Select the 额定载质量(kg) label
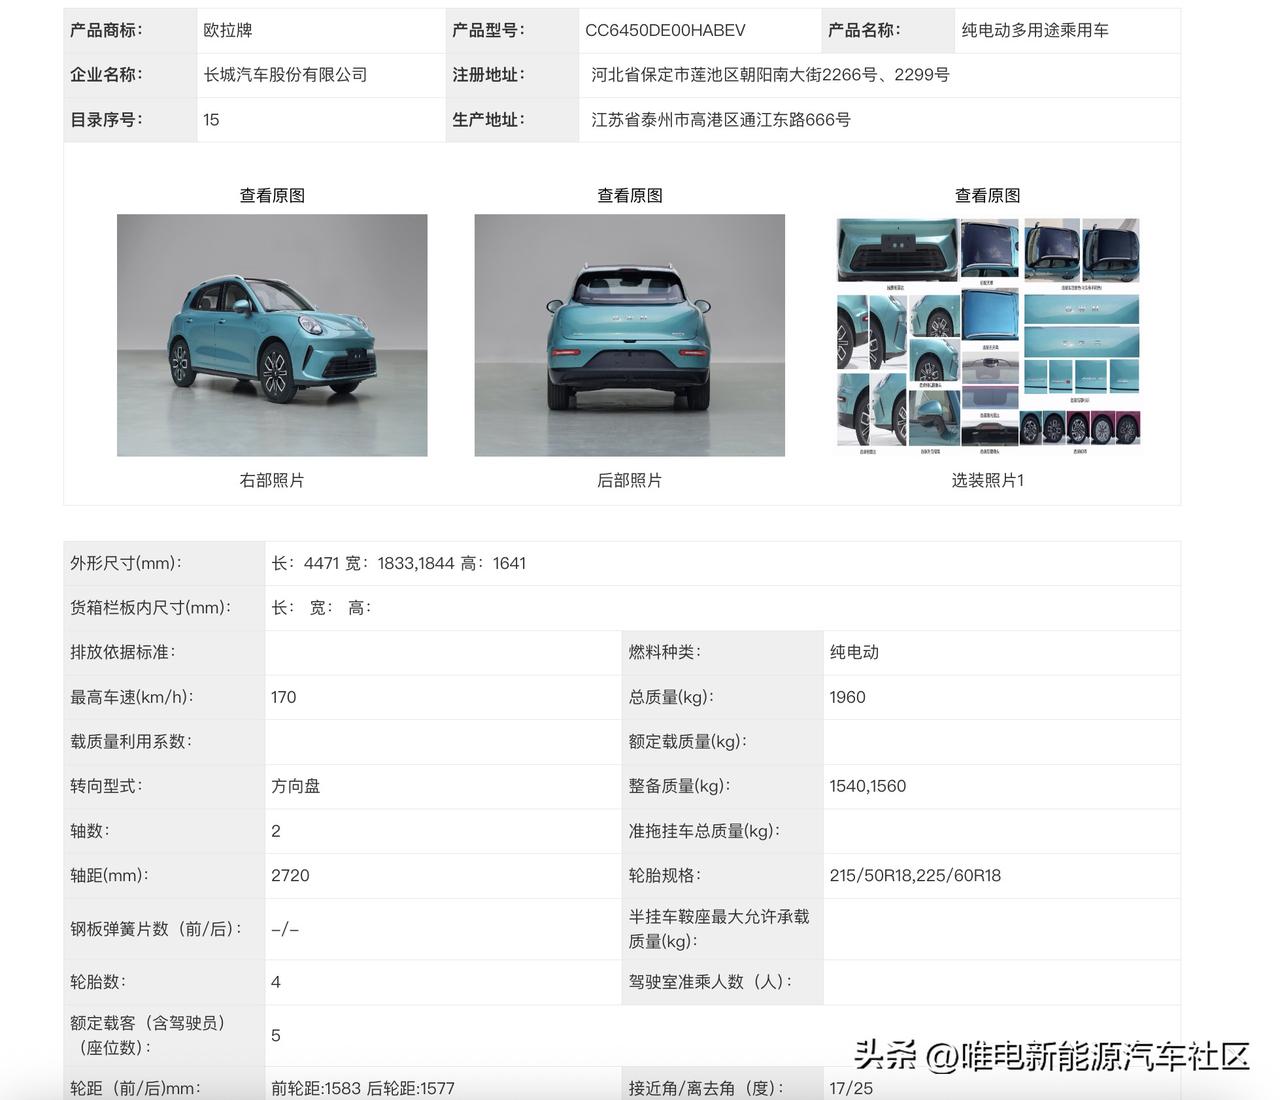1280x1100 pixels. coord(688,742)
